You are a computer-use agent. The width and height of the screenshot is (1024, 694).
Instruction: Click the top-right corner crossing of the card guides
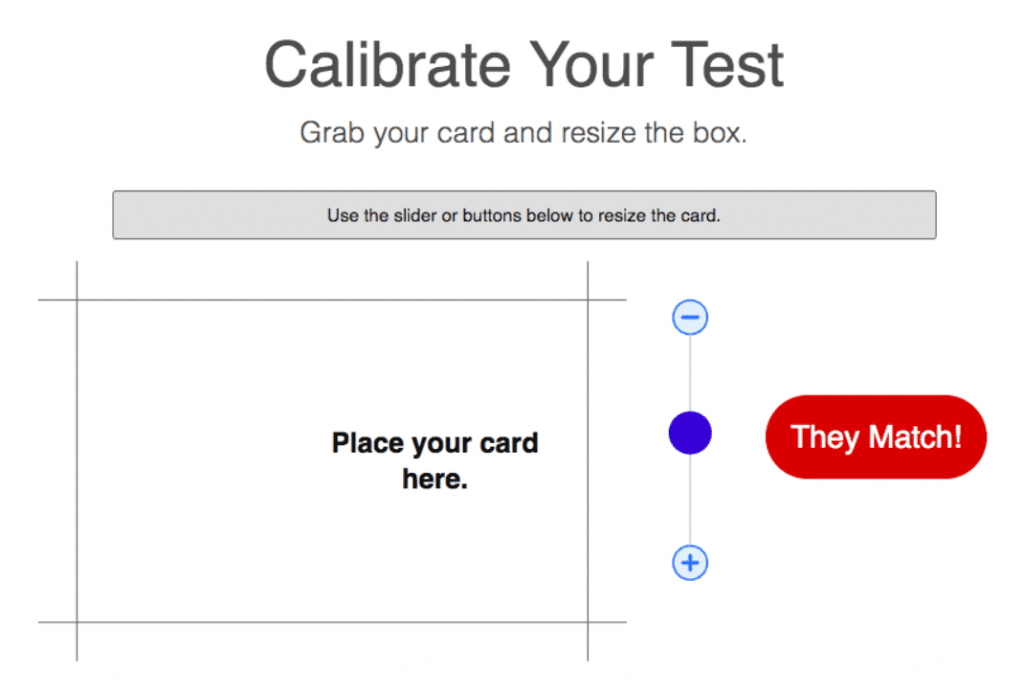(588, 300)
